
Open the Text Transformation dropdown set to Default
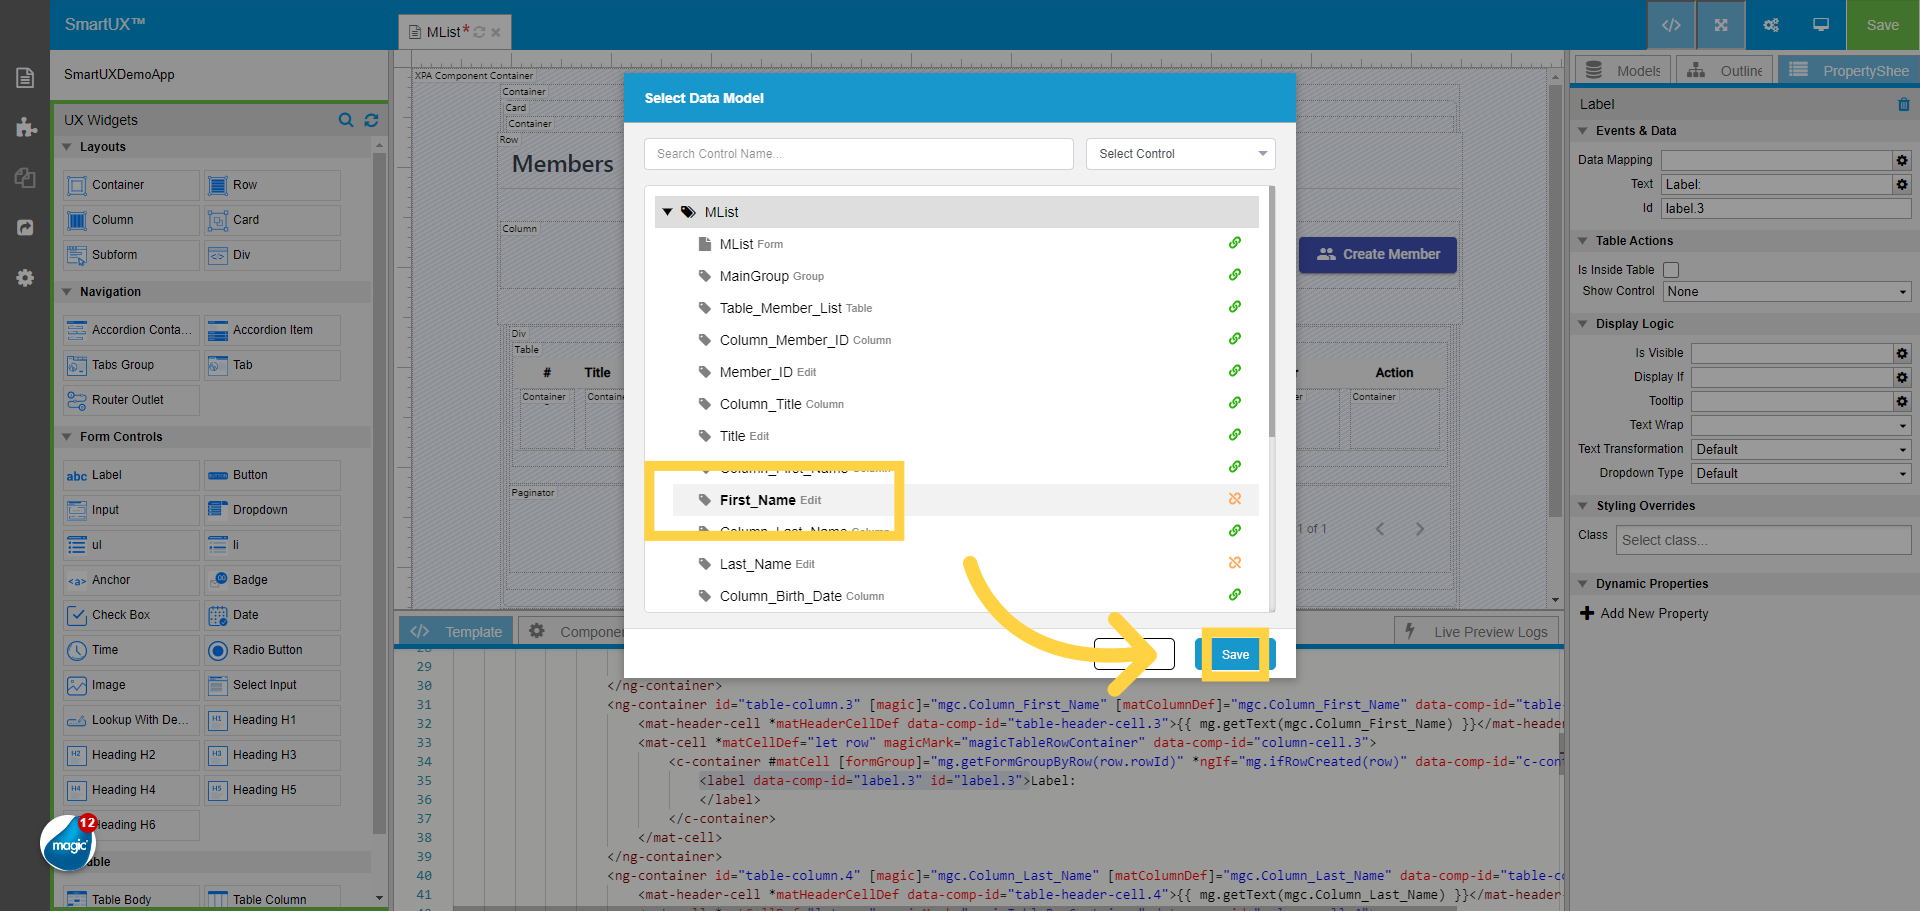pos(1800,449)
